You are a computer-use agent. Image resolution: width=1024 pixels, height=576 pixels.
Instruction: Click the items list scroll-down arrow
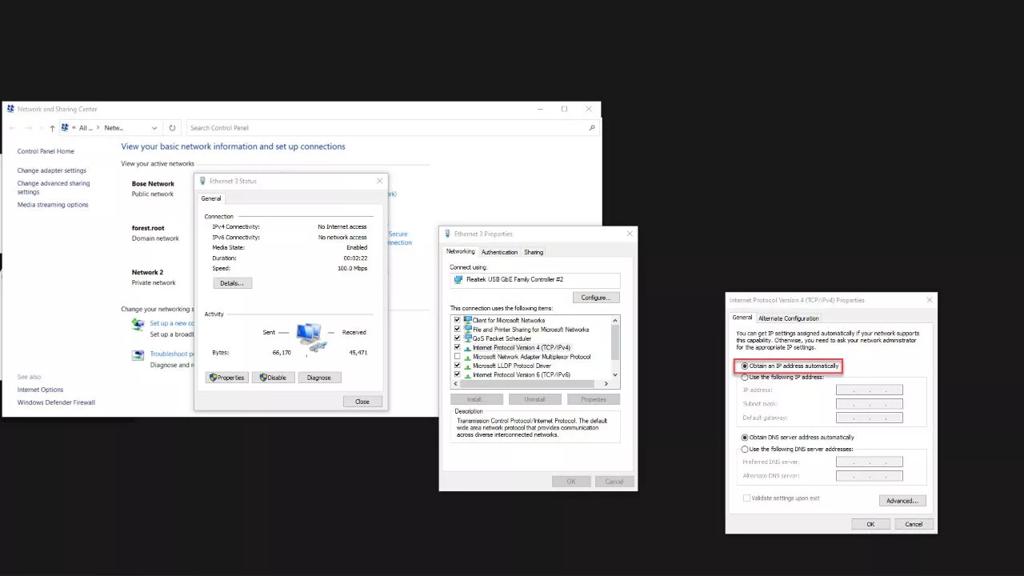615,375
